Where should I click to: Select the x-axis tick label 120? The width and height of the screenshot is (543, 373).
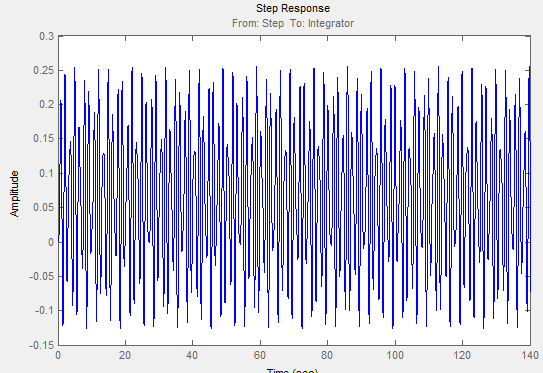[x=462, y=355]
